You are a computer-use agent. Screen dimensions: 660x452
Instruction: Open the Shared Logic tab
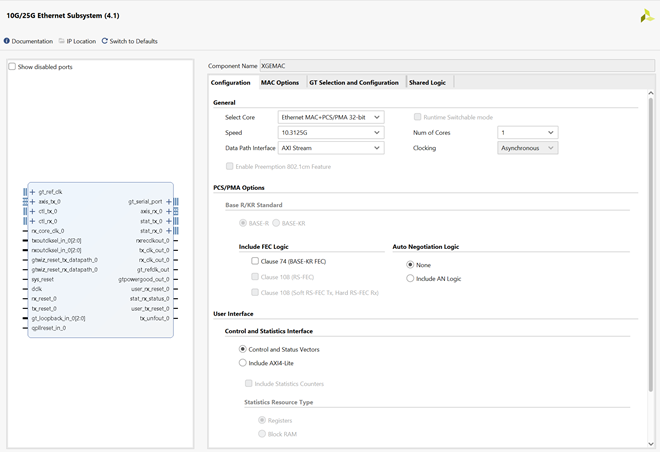427,82
